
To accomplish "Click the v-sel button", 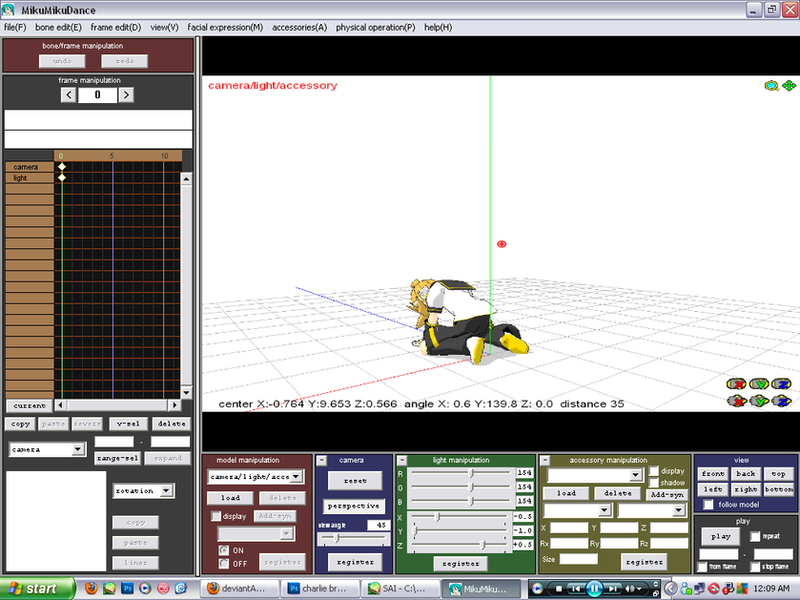I will point(128,424).
